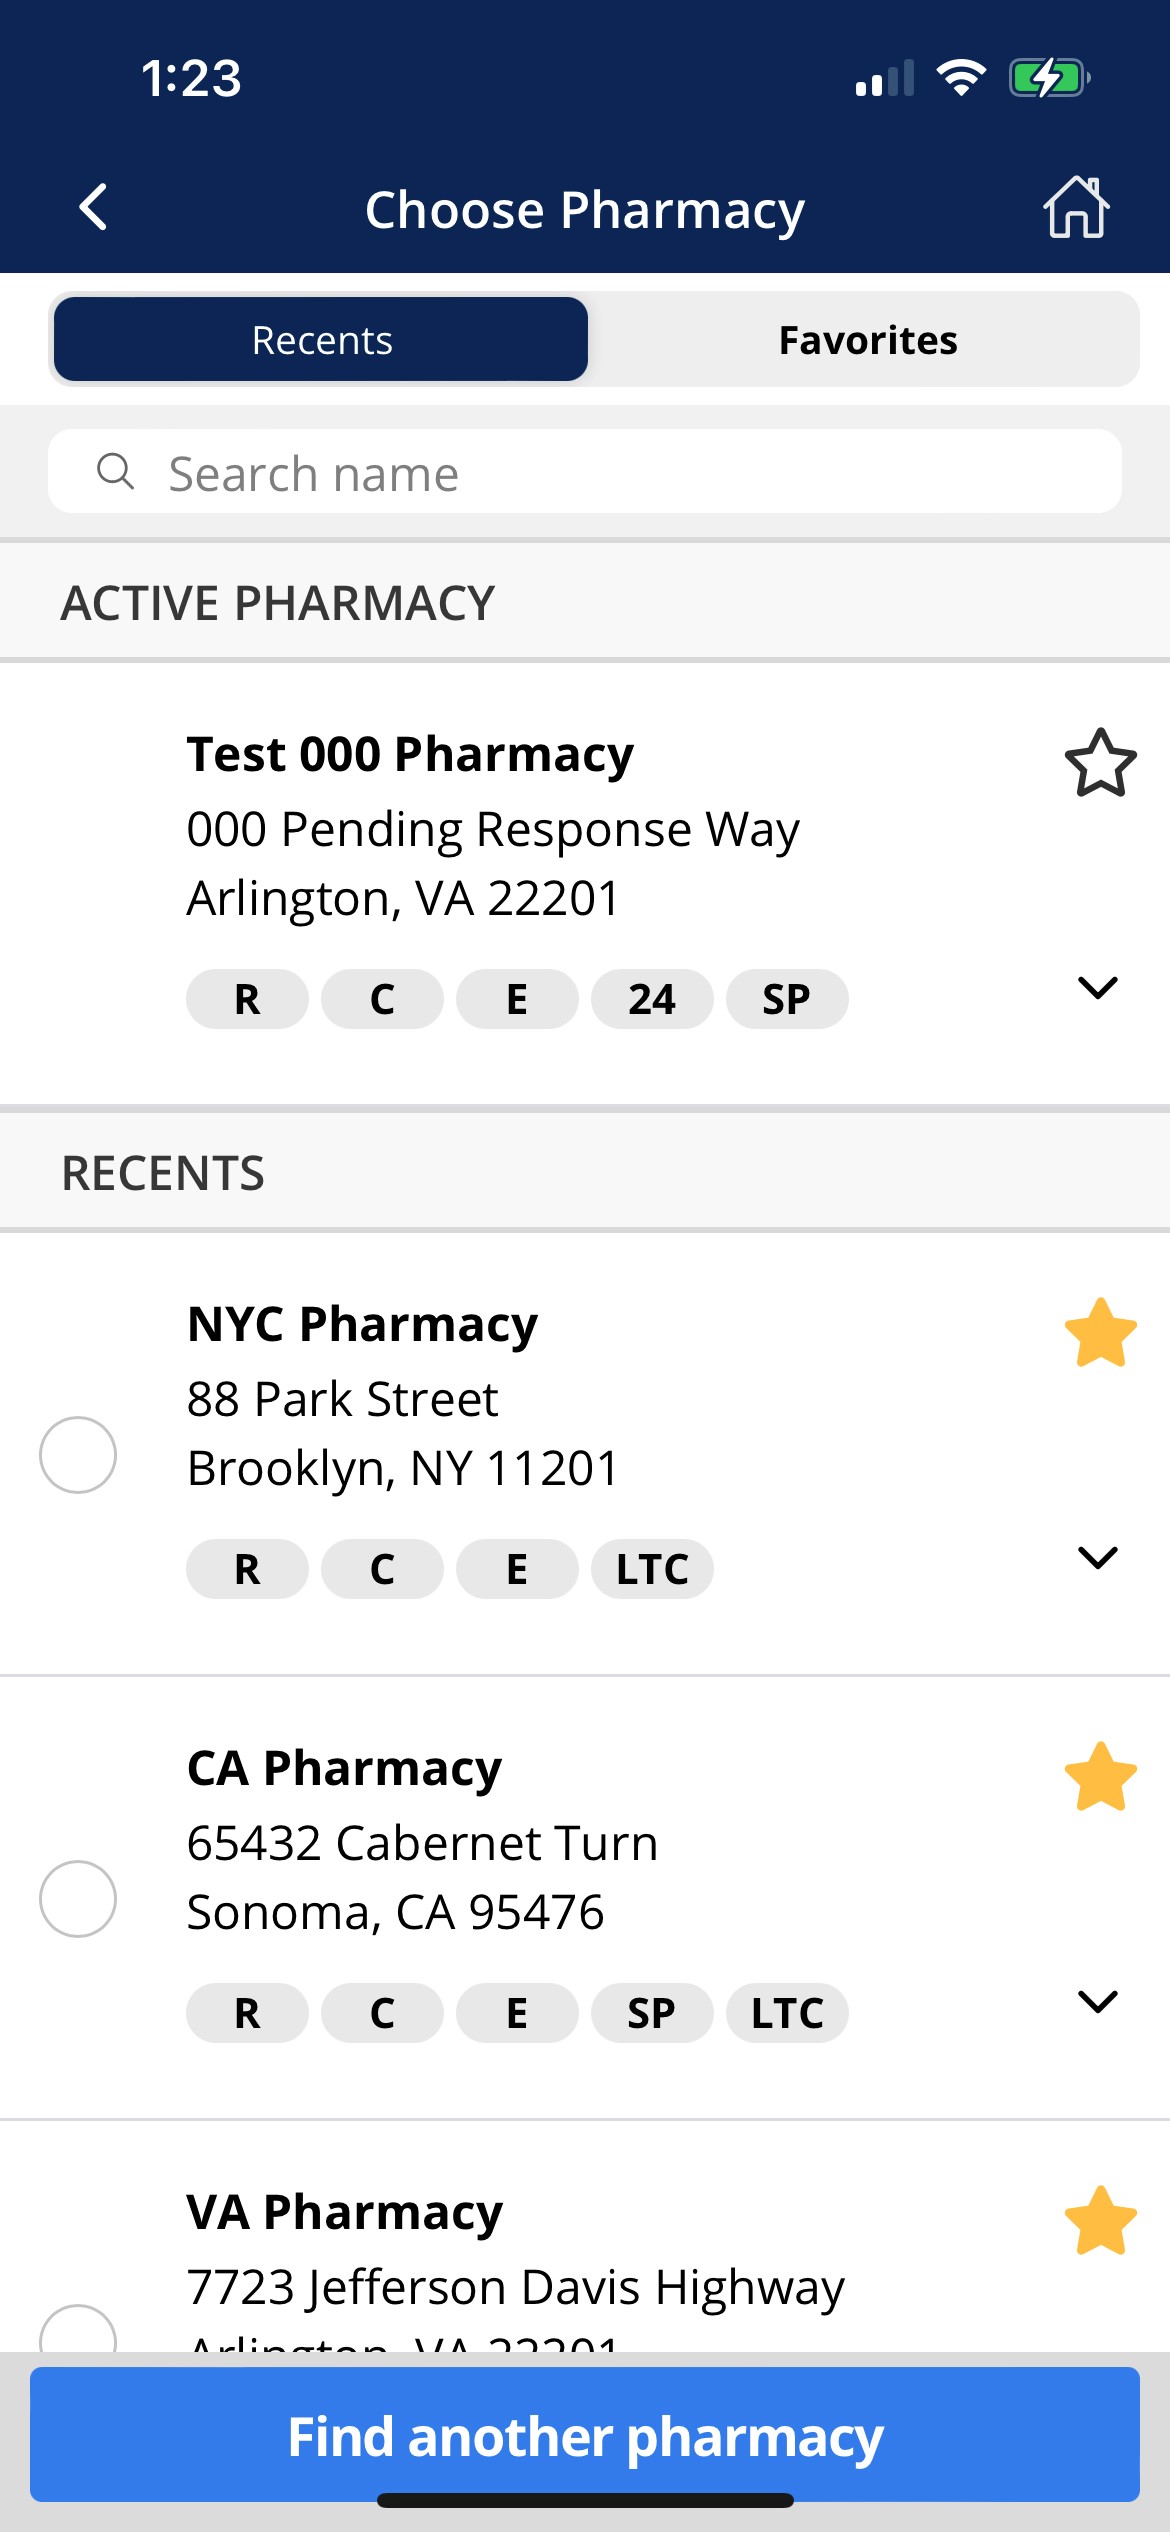Tap the SP badge on Test 000 Pharmacy
1170x2532 pixels.
[786, 999]
